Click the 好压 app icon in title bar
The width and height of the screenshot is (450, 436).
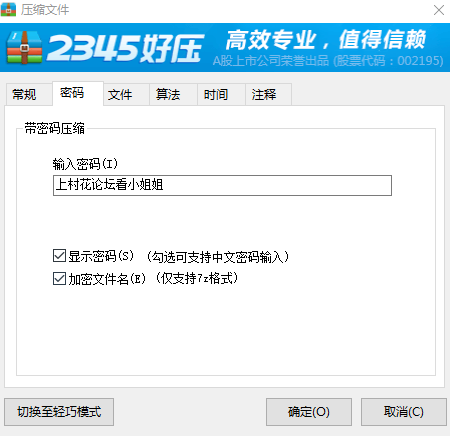click(x=8, y=9)
